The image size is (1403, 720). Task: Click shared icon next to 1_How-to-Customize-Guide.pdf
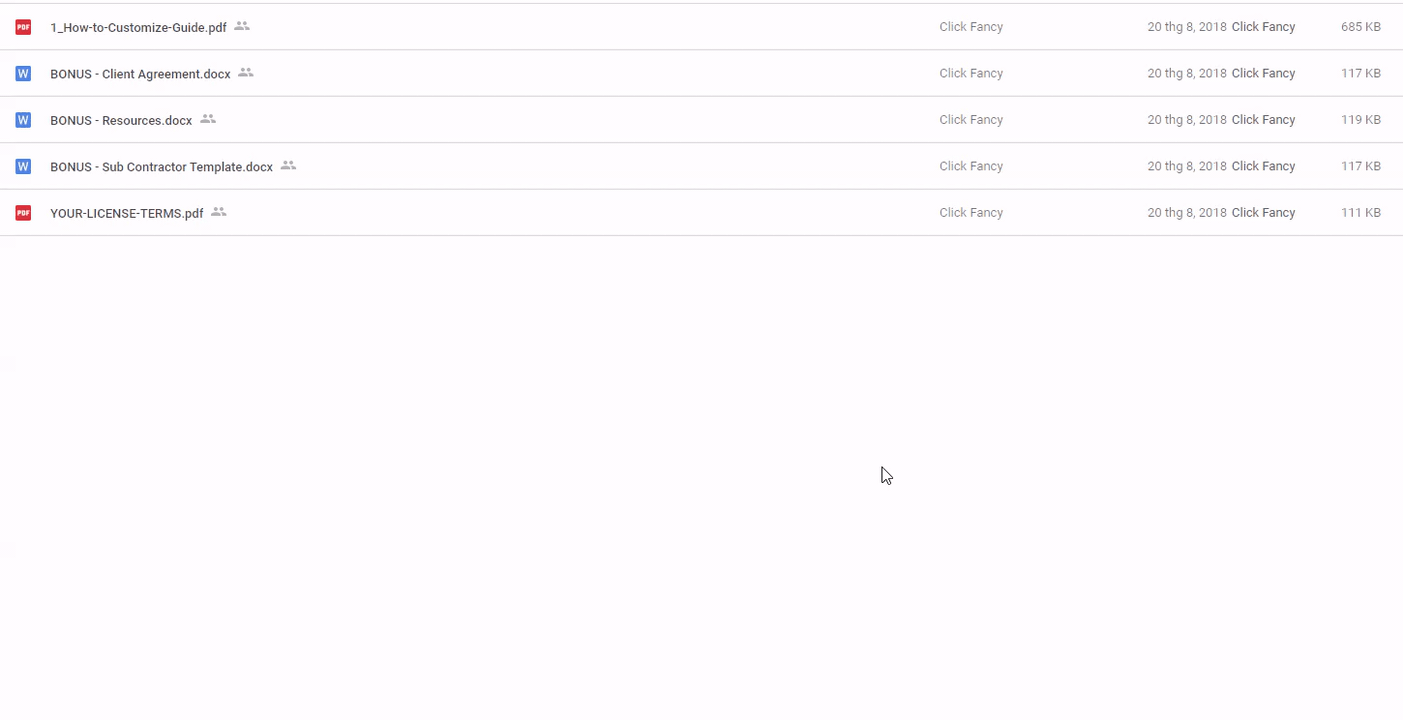click(242, 27)
